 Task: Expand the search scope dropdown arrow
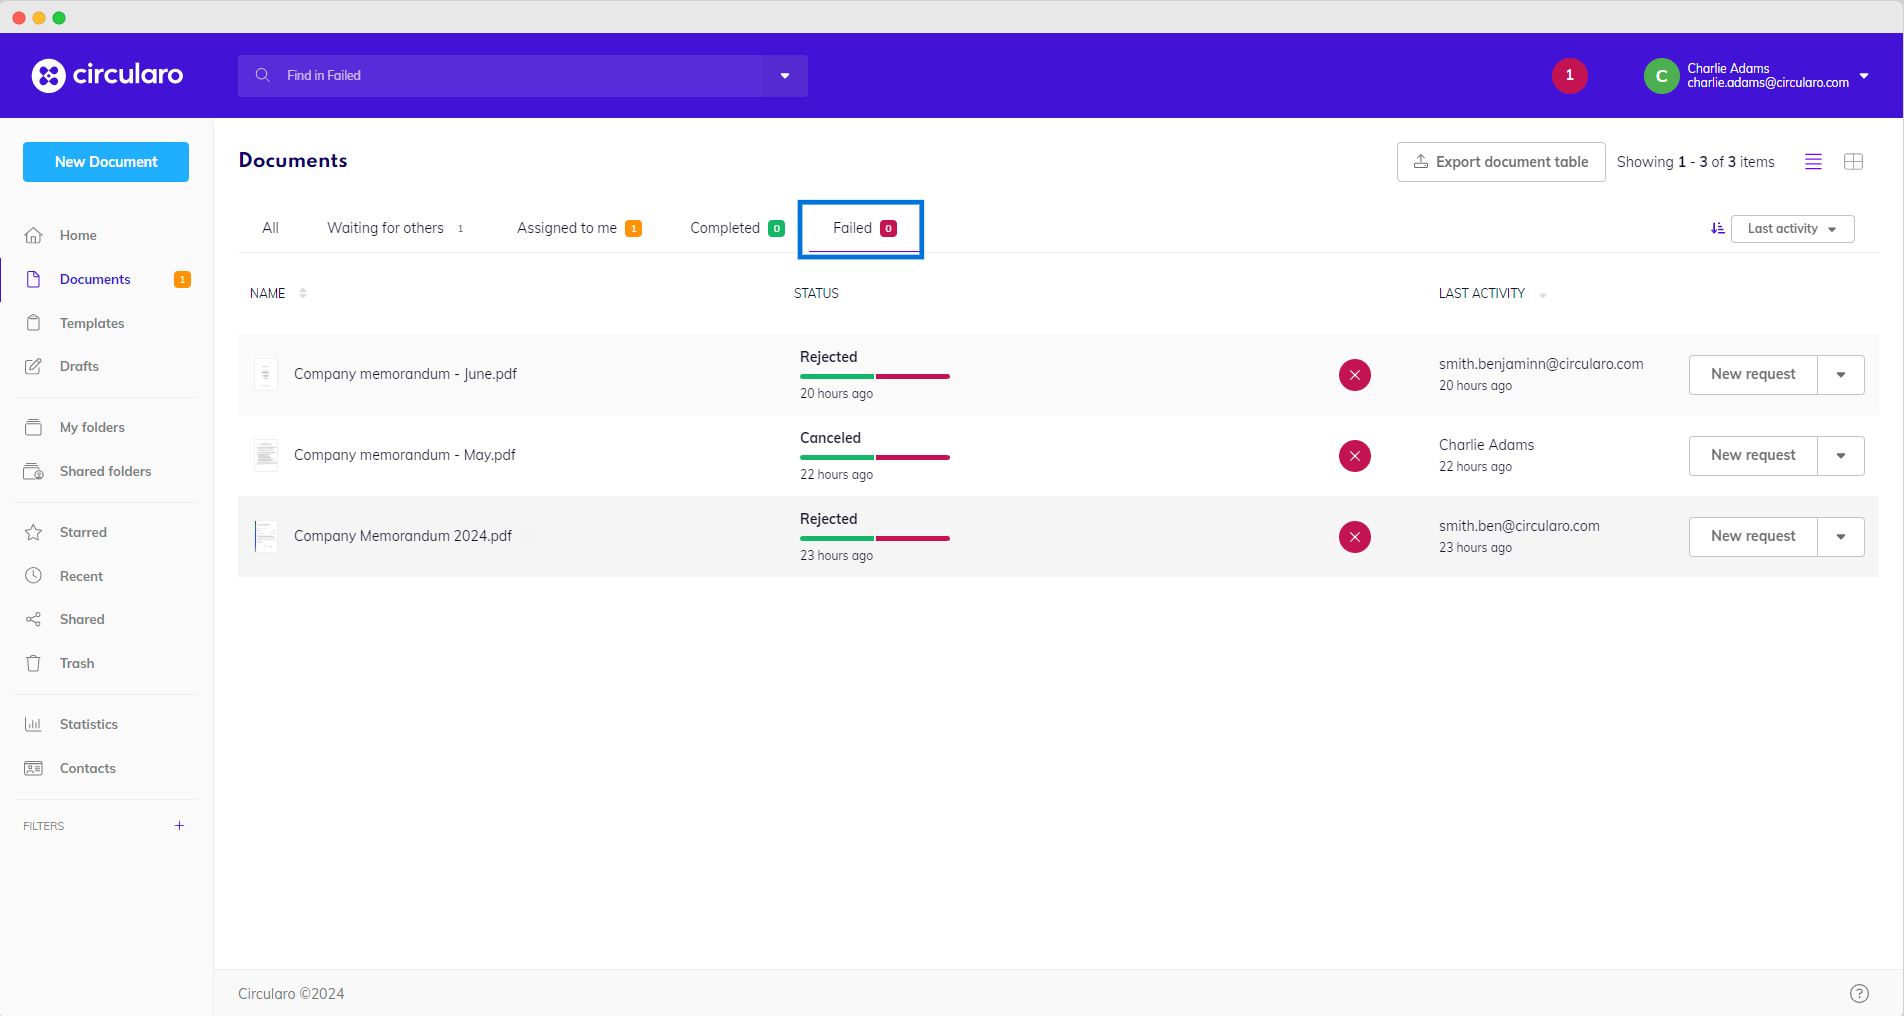[785, 76]
